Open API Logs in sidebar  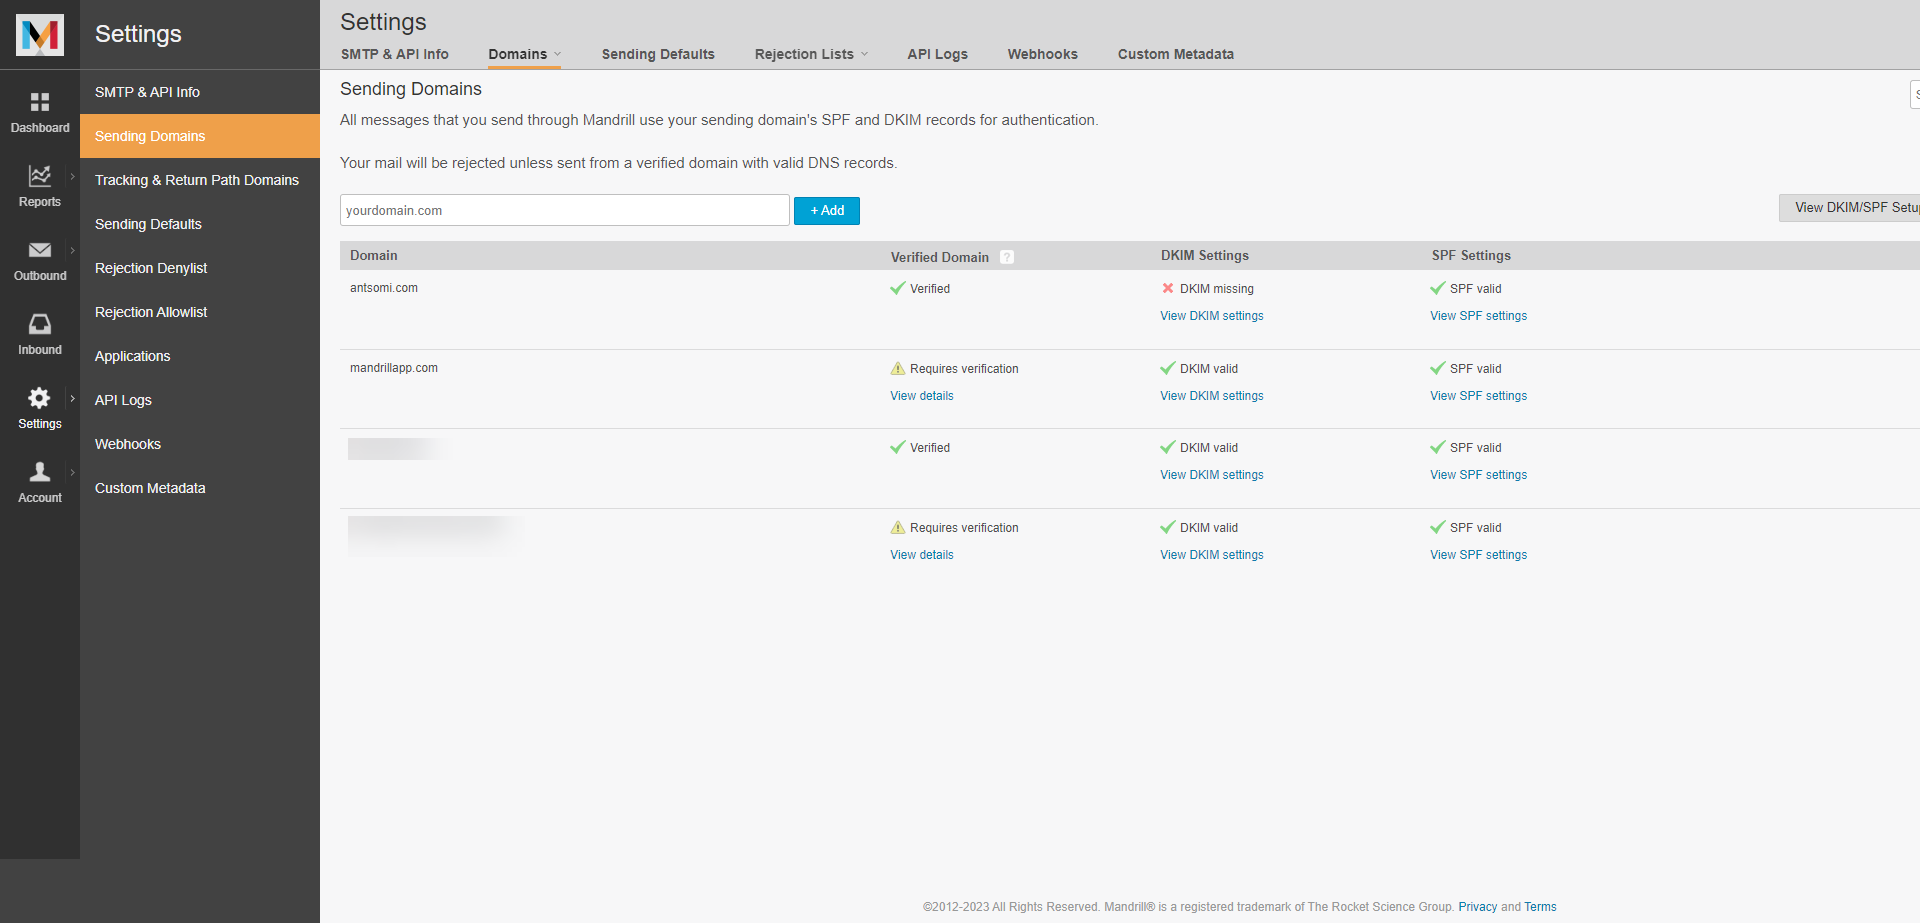(200, 400)
